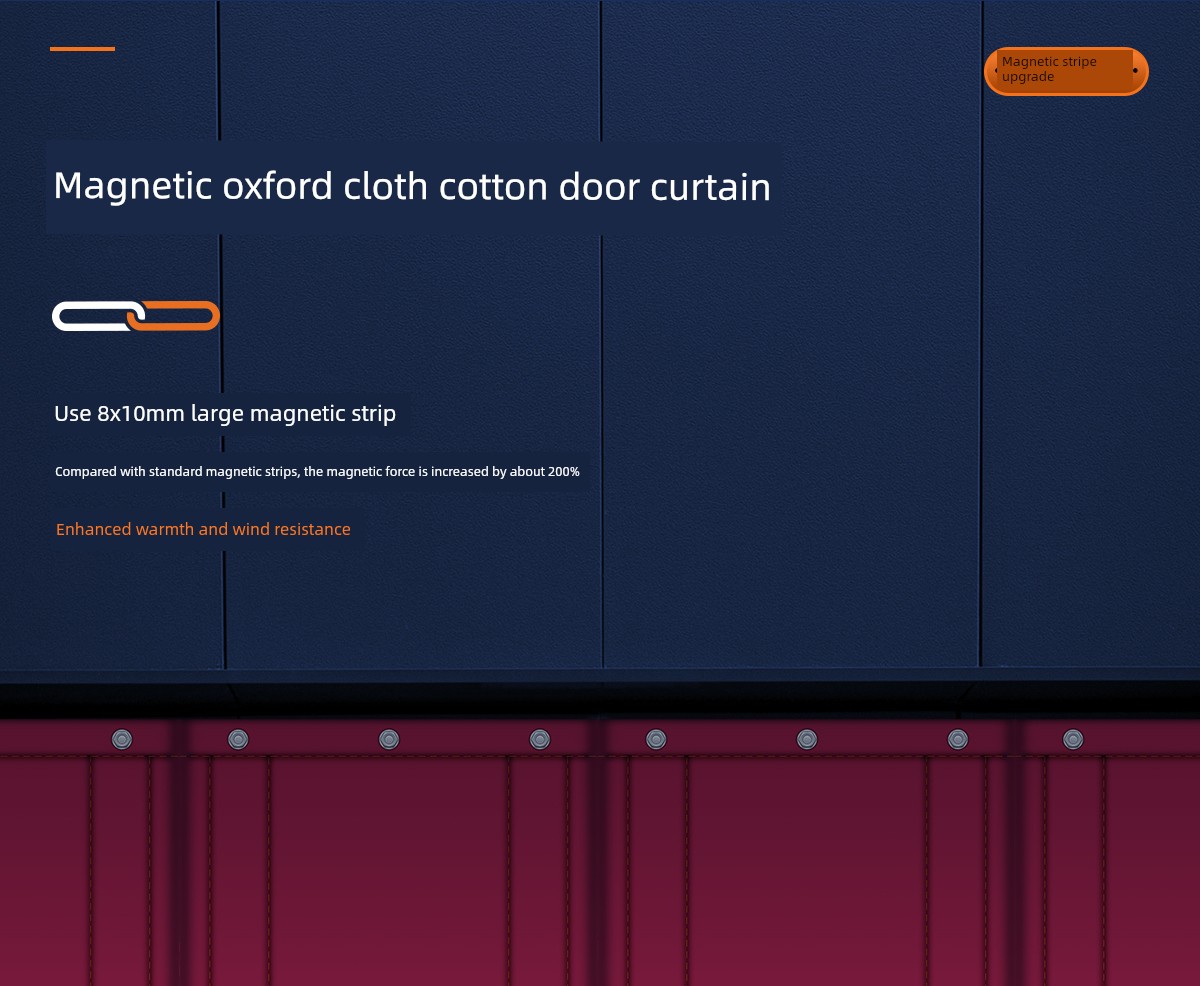Click the fourth rivet from the left
Viewport: 1200px width, 986px height.
[540, 739]
